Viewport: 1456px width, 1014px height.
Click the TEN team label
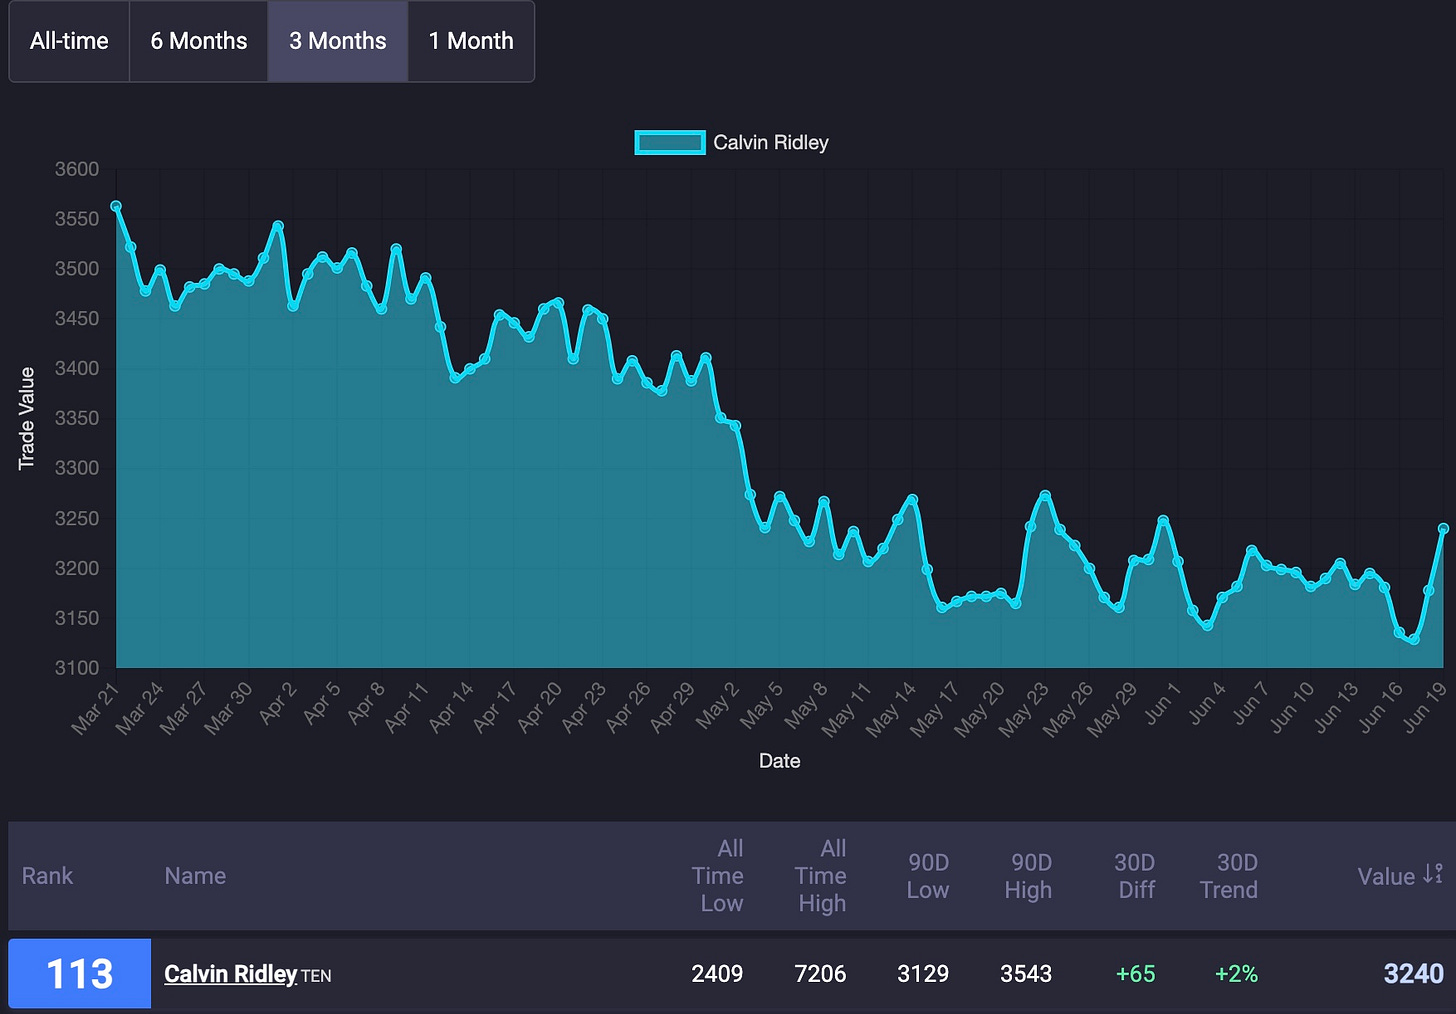point(316,976)
